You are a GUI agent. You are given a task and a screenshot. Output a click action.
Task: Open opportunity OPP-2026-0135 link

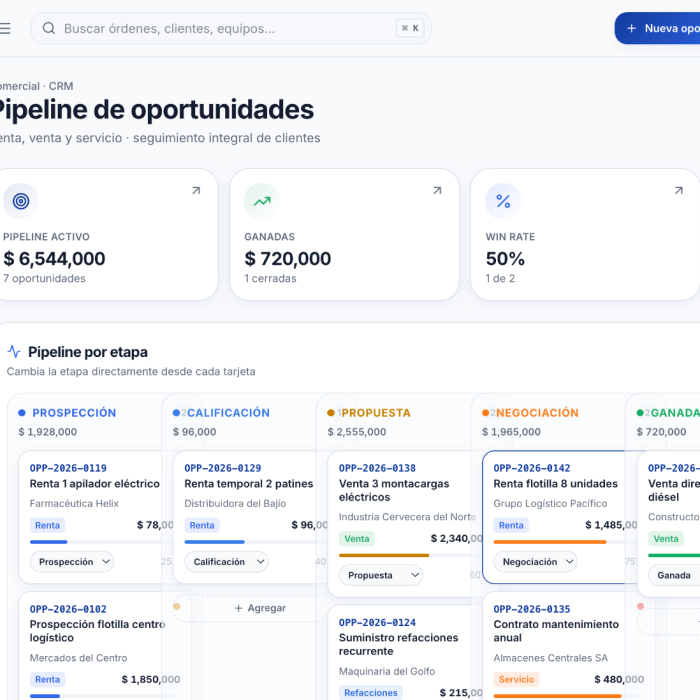[x=532, y=609]
